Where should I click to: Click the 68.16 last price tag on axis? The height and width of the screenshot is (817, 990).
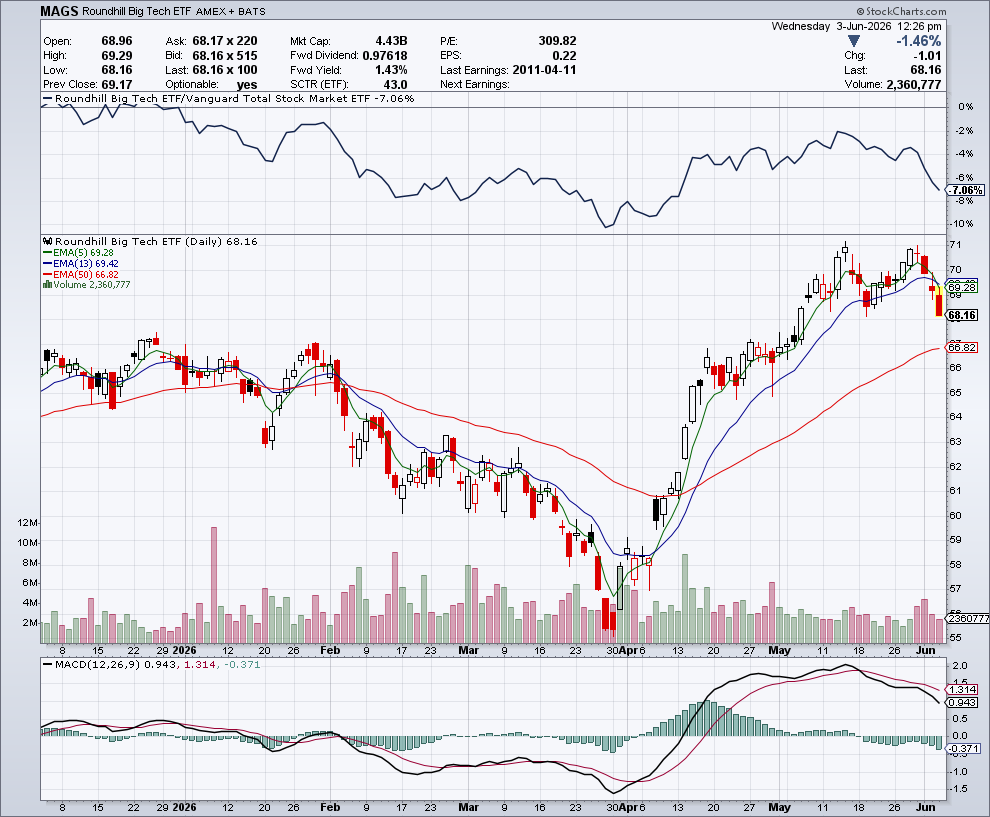coord(962,315)
